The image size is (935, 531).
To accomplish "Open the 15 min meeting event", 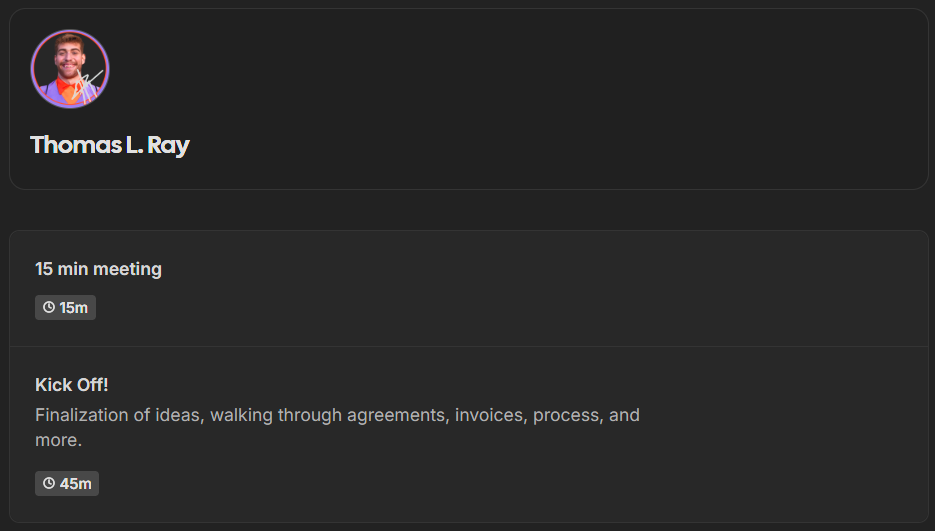I will pyautogui.click(x=469, y=289).
